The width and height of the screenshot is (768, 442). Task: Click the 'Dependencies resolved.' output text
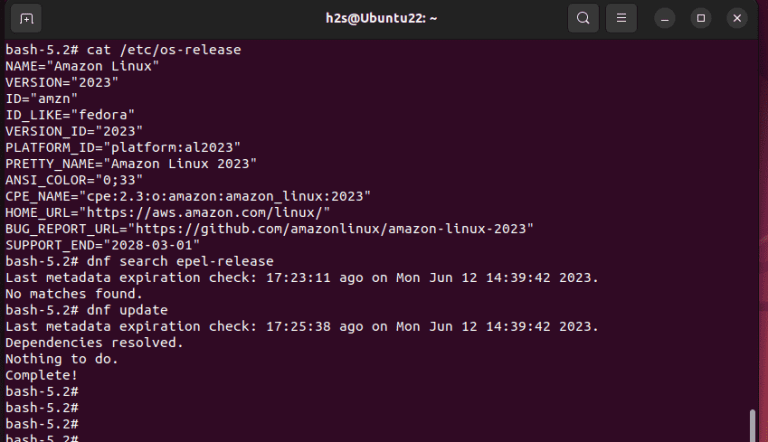click(94, 342)
